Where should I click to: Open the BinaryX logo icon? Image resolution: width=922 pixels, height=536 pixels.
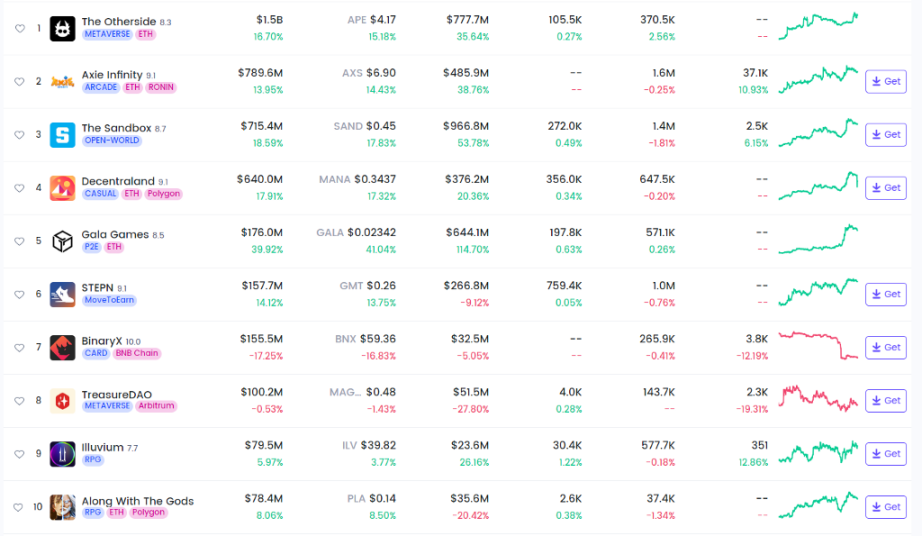(x=63, y=347)
